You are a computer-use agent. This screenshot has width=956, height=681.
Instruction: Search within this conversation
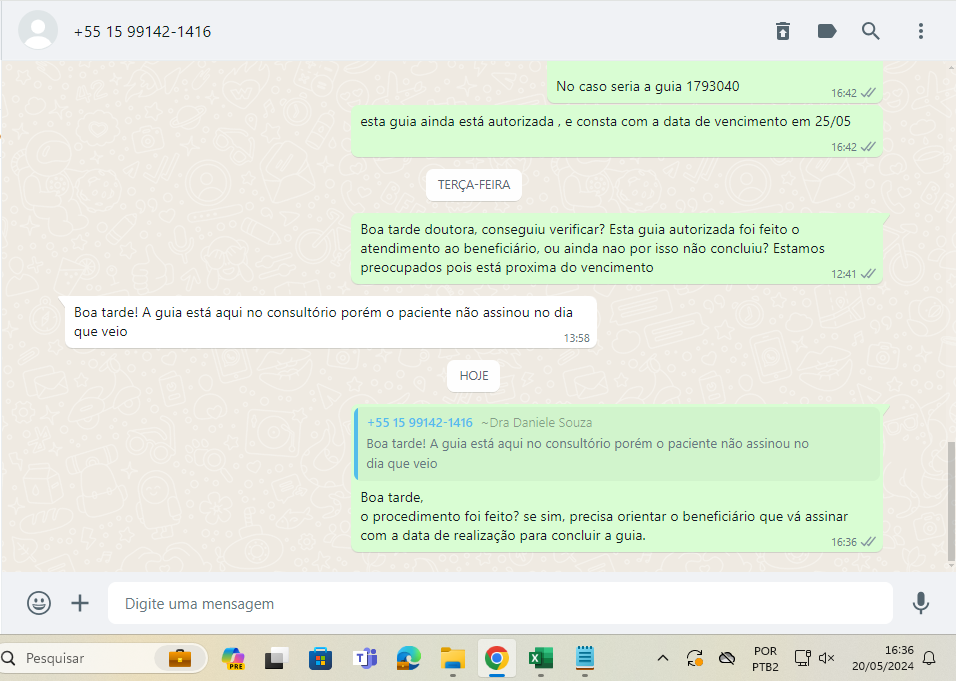pyautogui.click(x=871, y=31)
